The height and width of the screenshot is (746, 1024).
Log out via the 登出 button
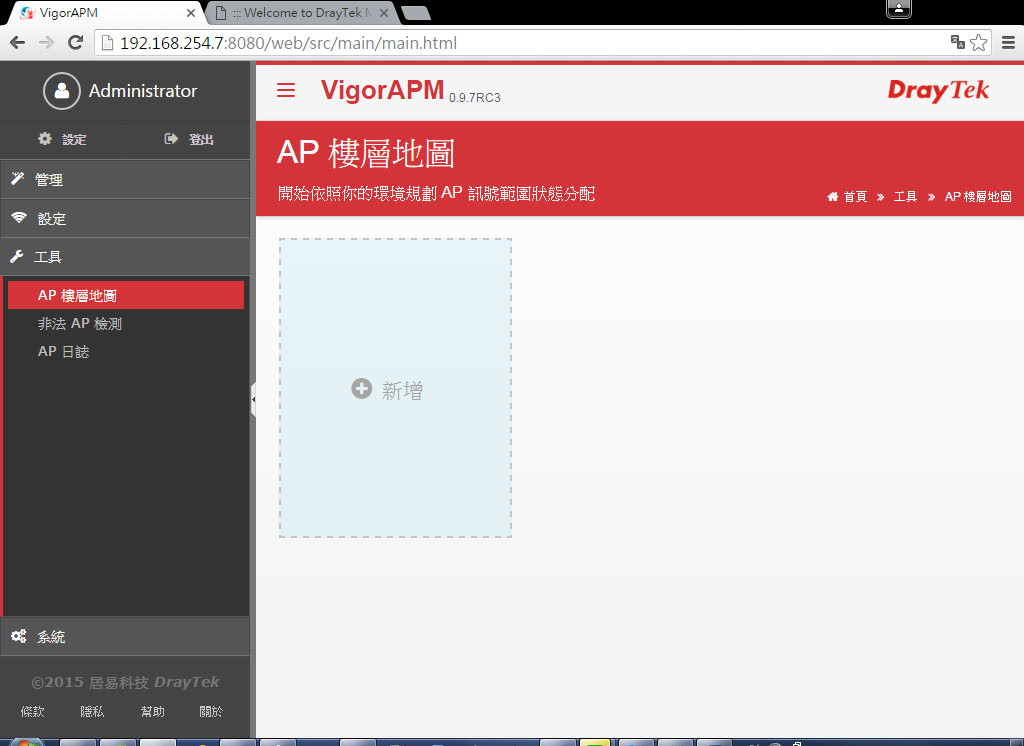click(x=189, y=139)
